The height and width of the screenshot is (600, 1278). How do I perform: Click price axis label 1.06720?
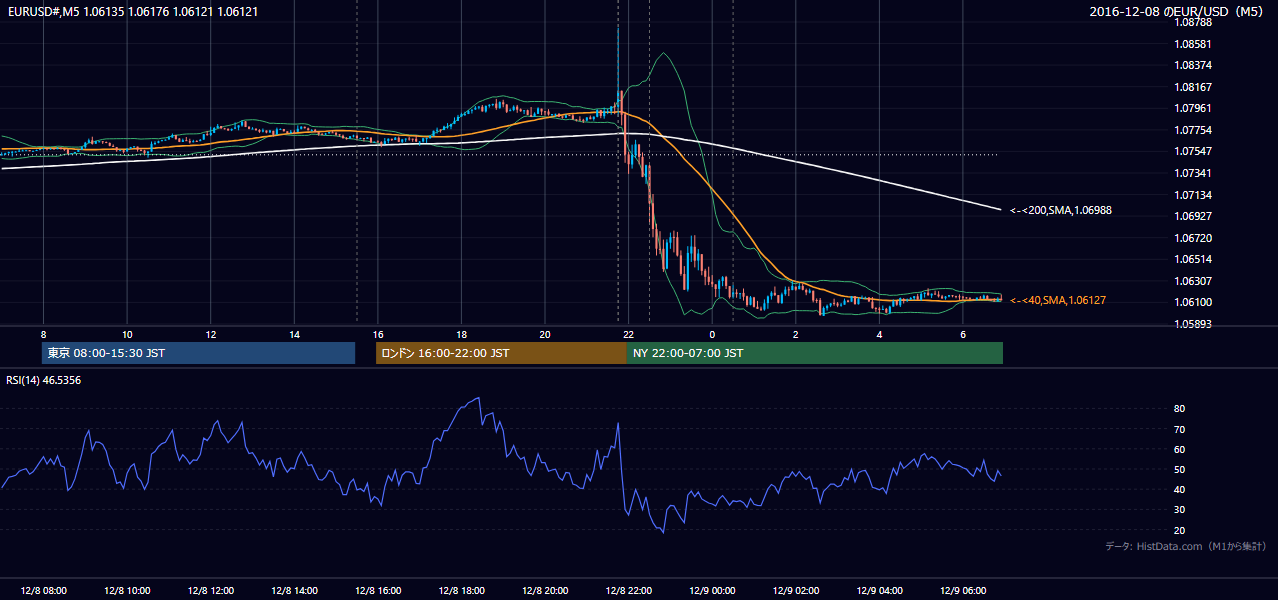coord(1194,238)
